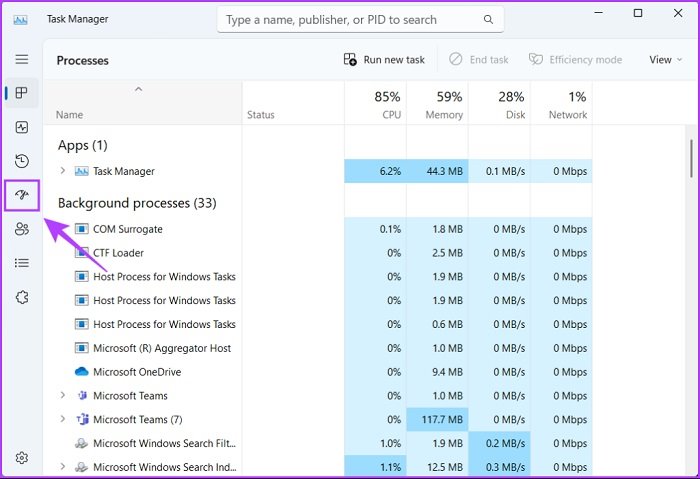Open the Startup apps icon in sidebar
The image size is (700, 479).
22,195
